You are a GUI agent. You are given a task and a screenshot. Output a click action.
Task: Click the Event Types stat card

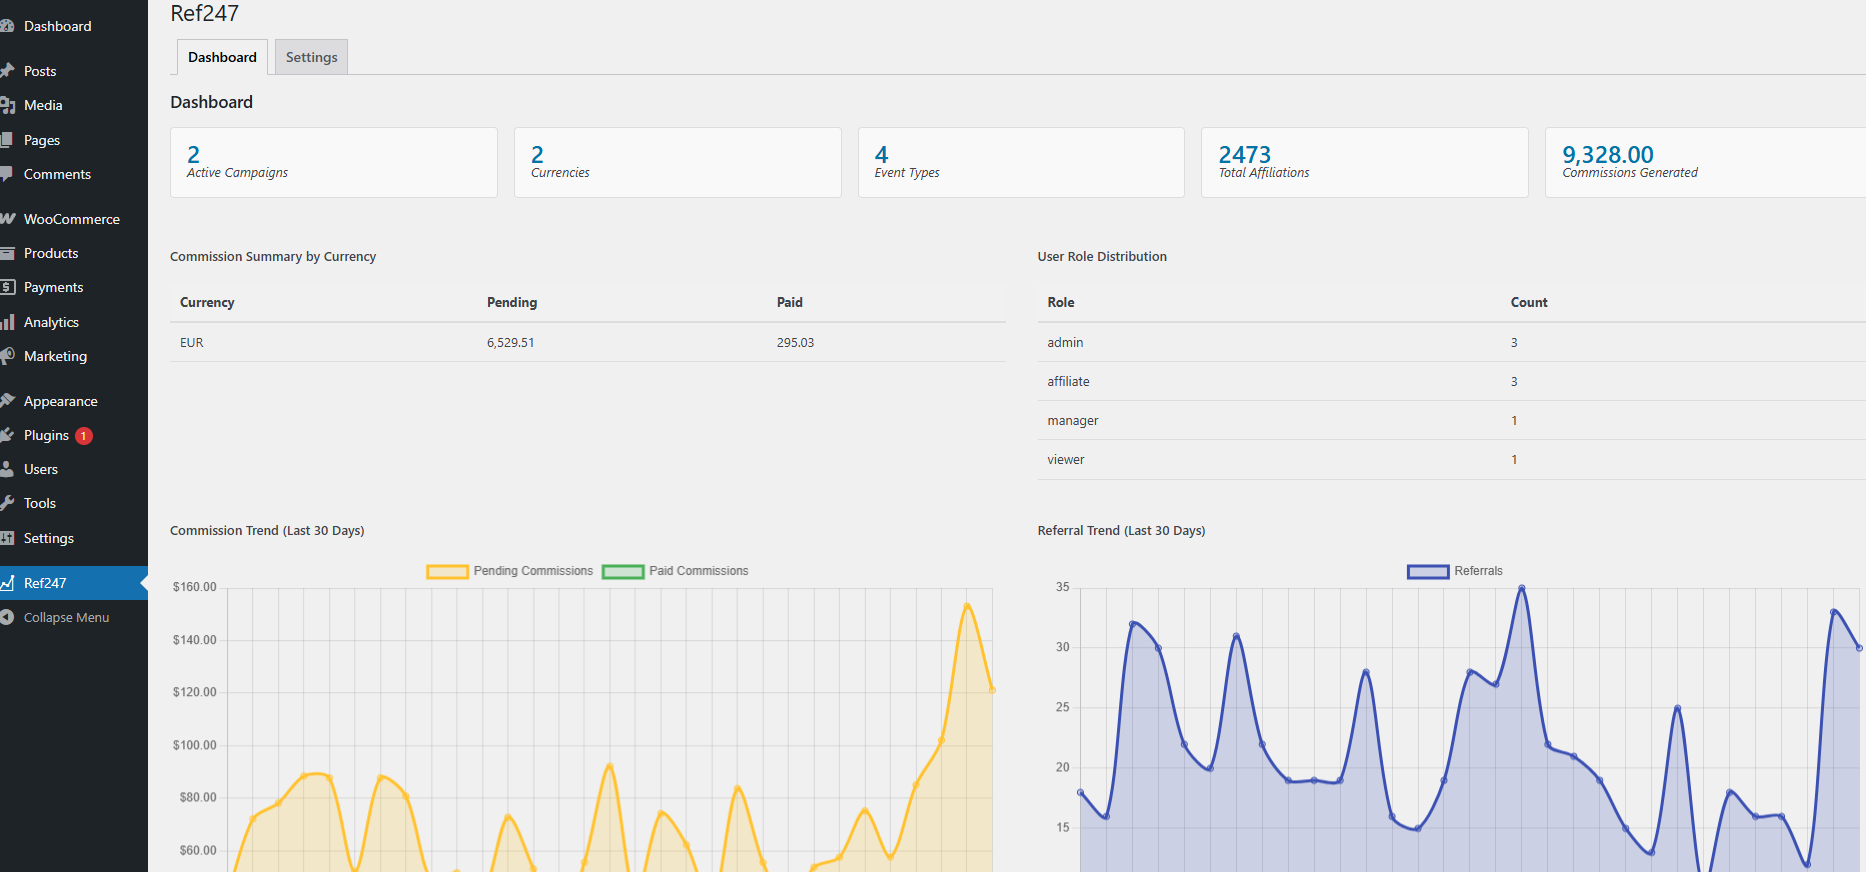point(1021,162)
